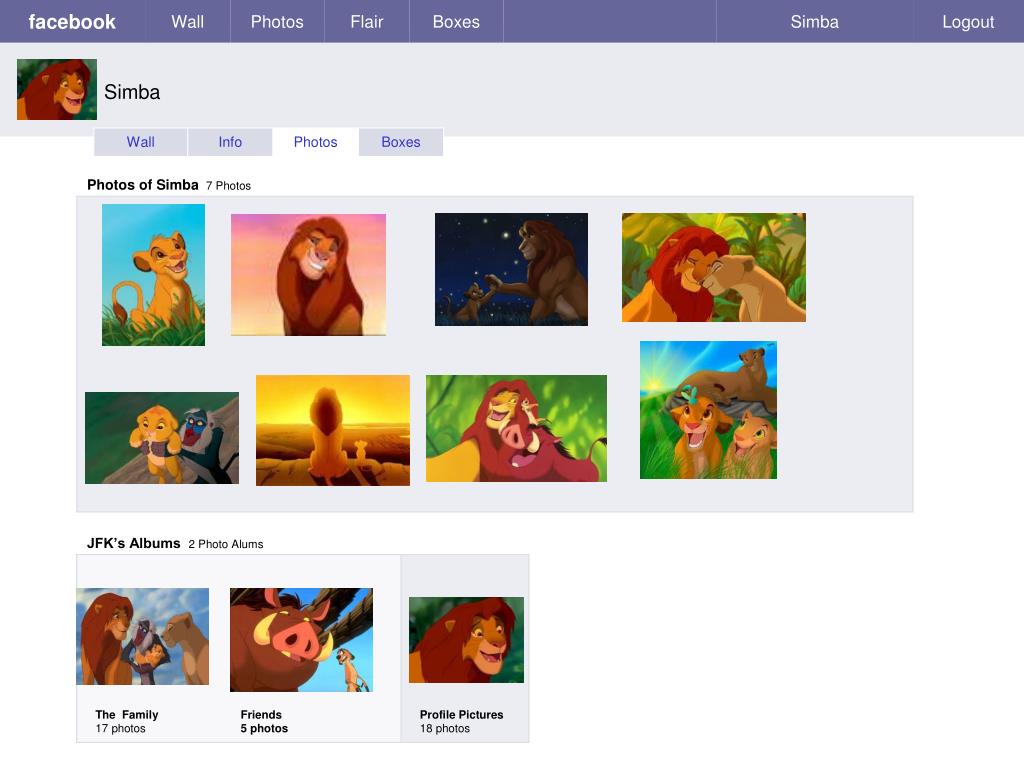
Task: Open the adult Simba pink sky photo
Action: (308, 275)
